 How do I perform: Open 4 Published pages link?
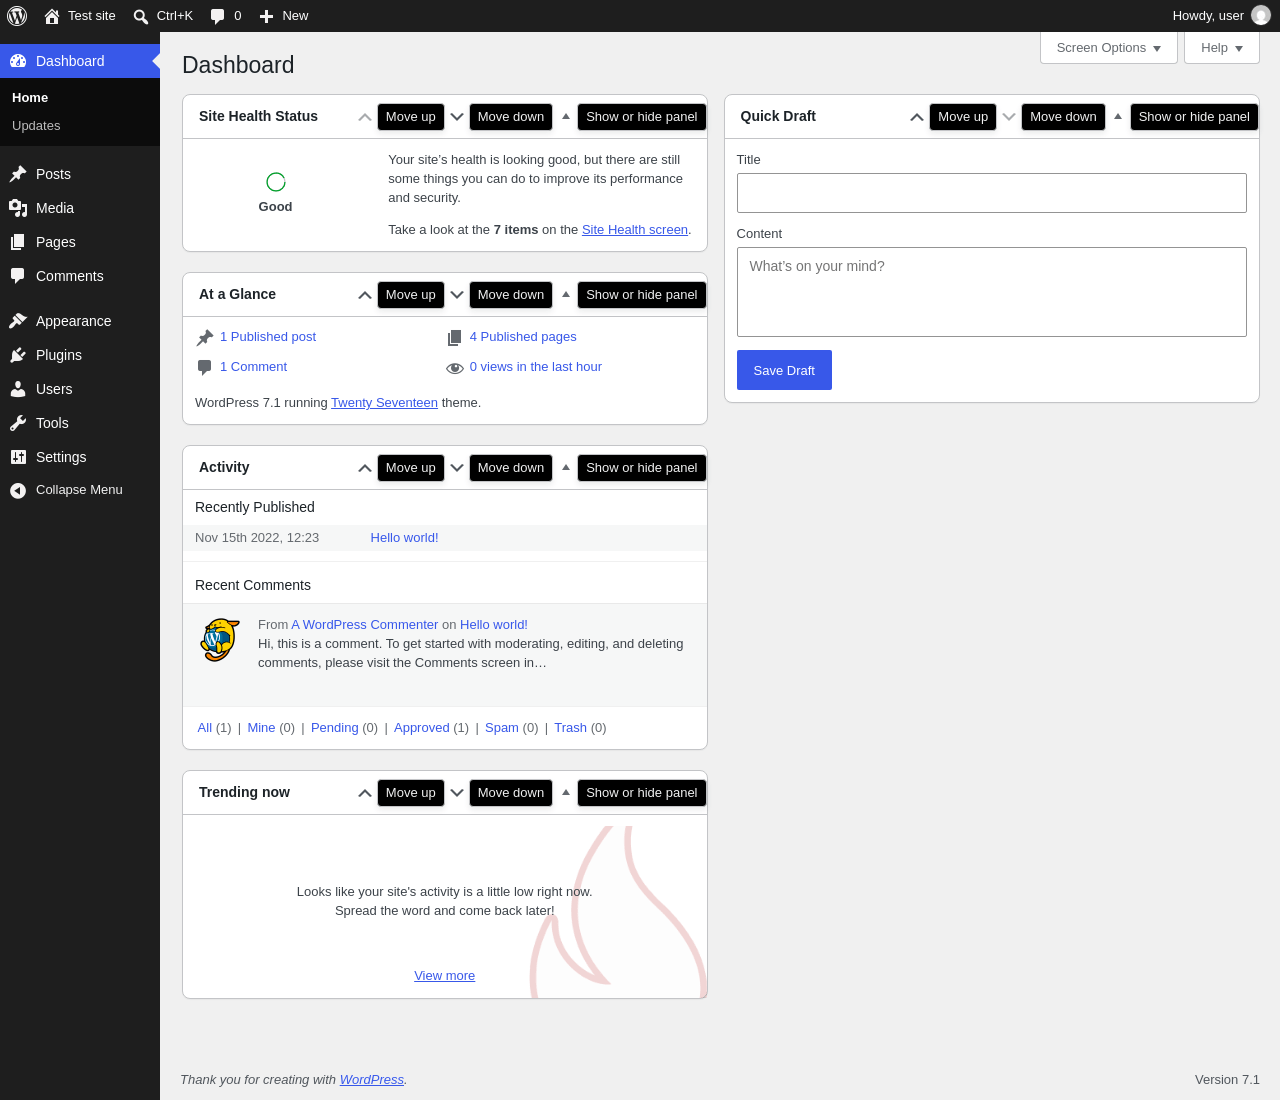[x=523, y=337]
